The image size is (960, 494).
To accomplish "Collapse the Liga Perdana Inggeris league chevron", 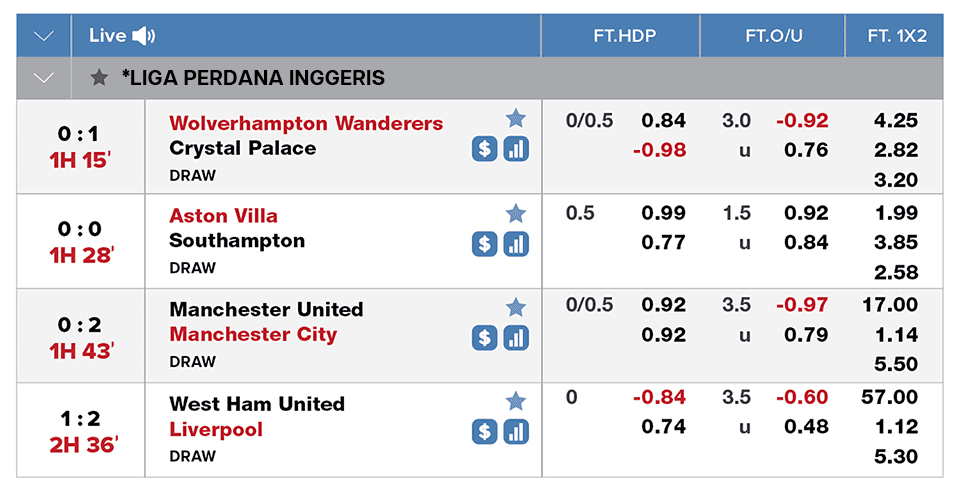I will (x=43, y=78).
